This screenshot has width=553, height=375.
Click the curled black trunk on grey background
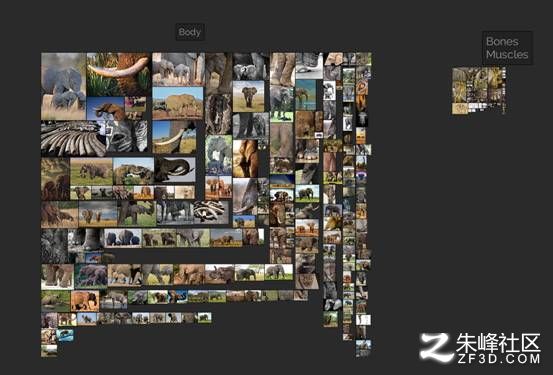click(x=175, y=169)
